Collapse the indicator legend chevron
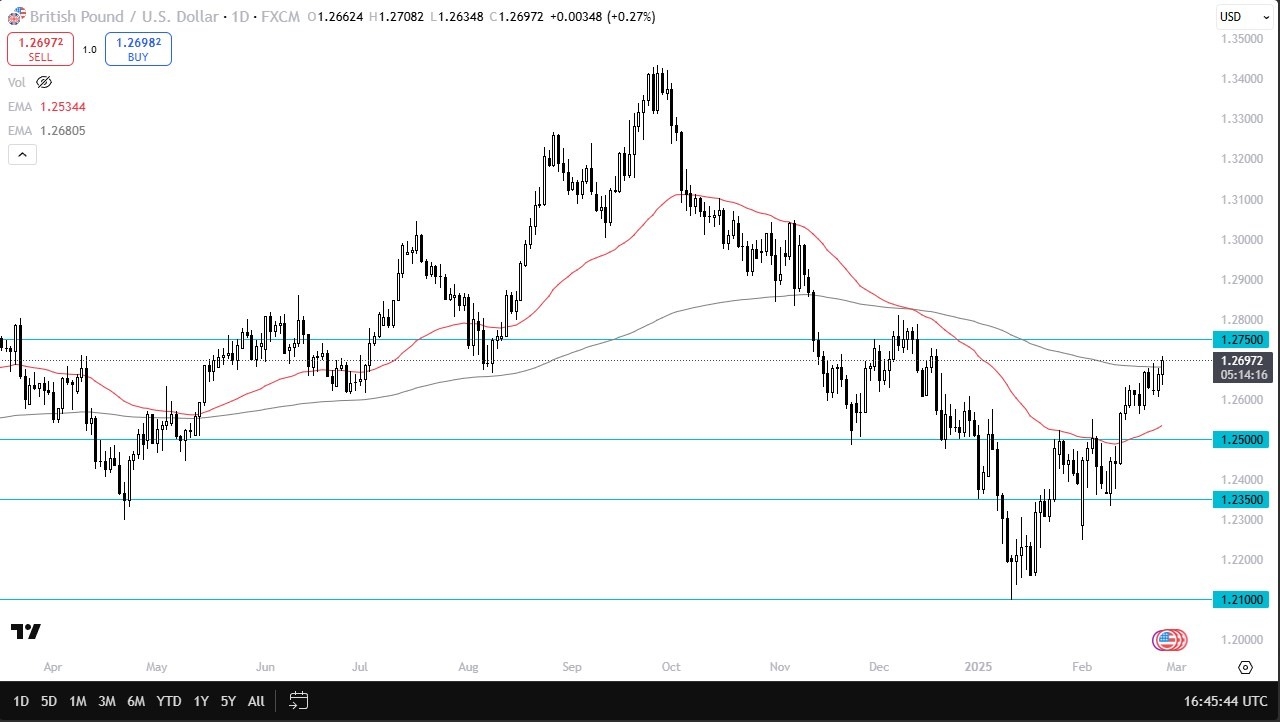This screenshot has width=1280, height=722. [x=22, y=154]
